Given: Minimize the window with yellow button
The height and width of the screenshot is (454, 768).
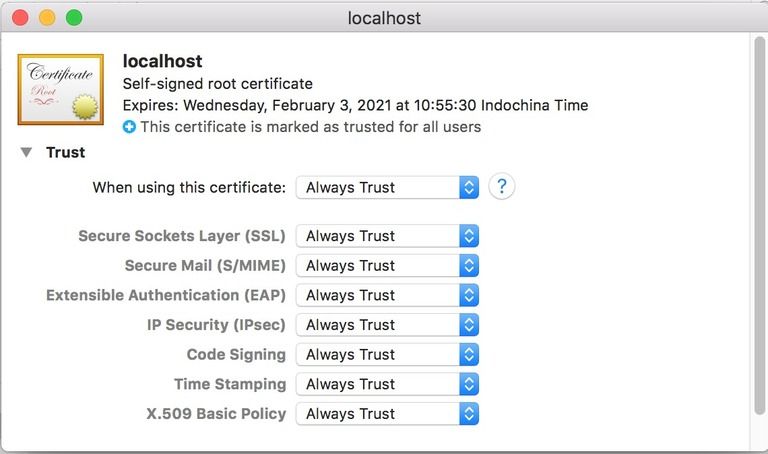Looking at the screenshot, I should coord(47,18).
